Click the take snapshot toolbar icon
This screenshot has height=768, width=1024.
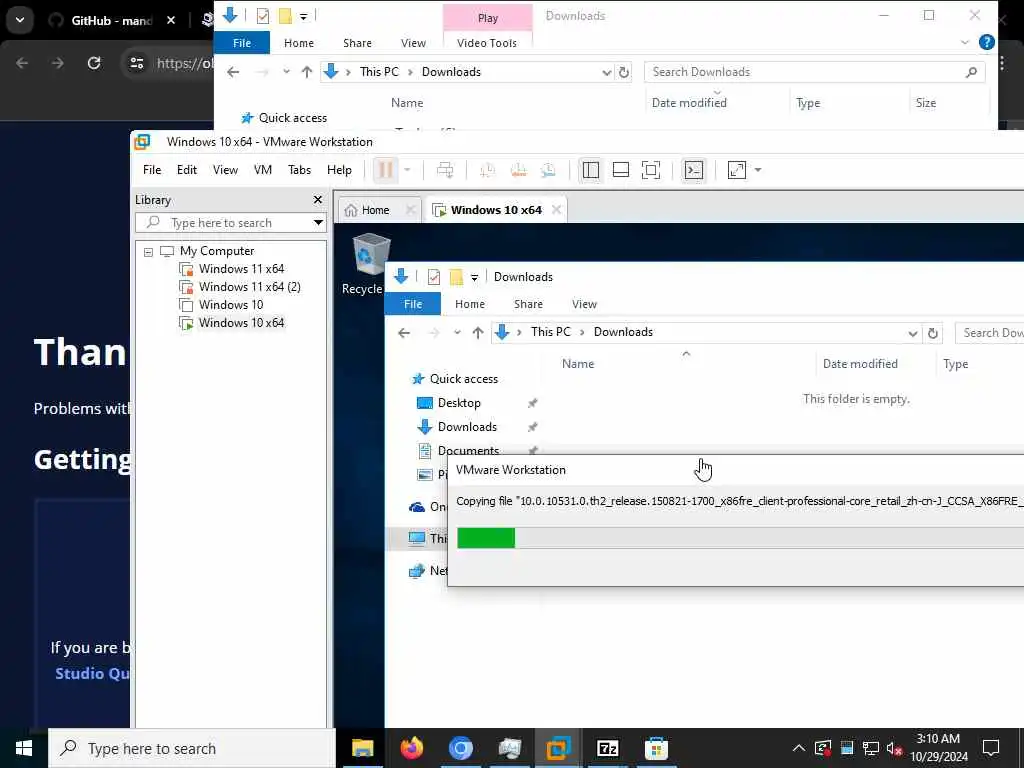pos(487,170)
